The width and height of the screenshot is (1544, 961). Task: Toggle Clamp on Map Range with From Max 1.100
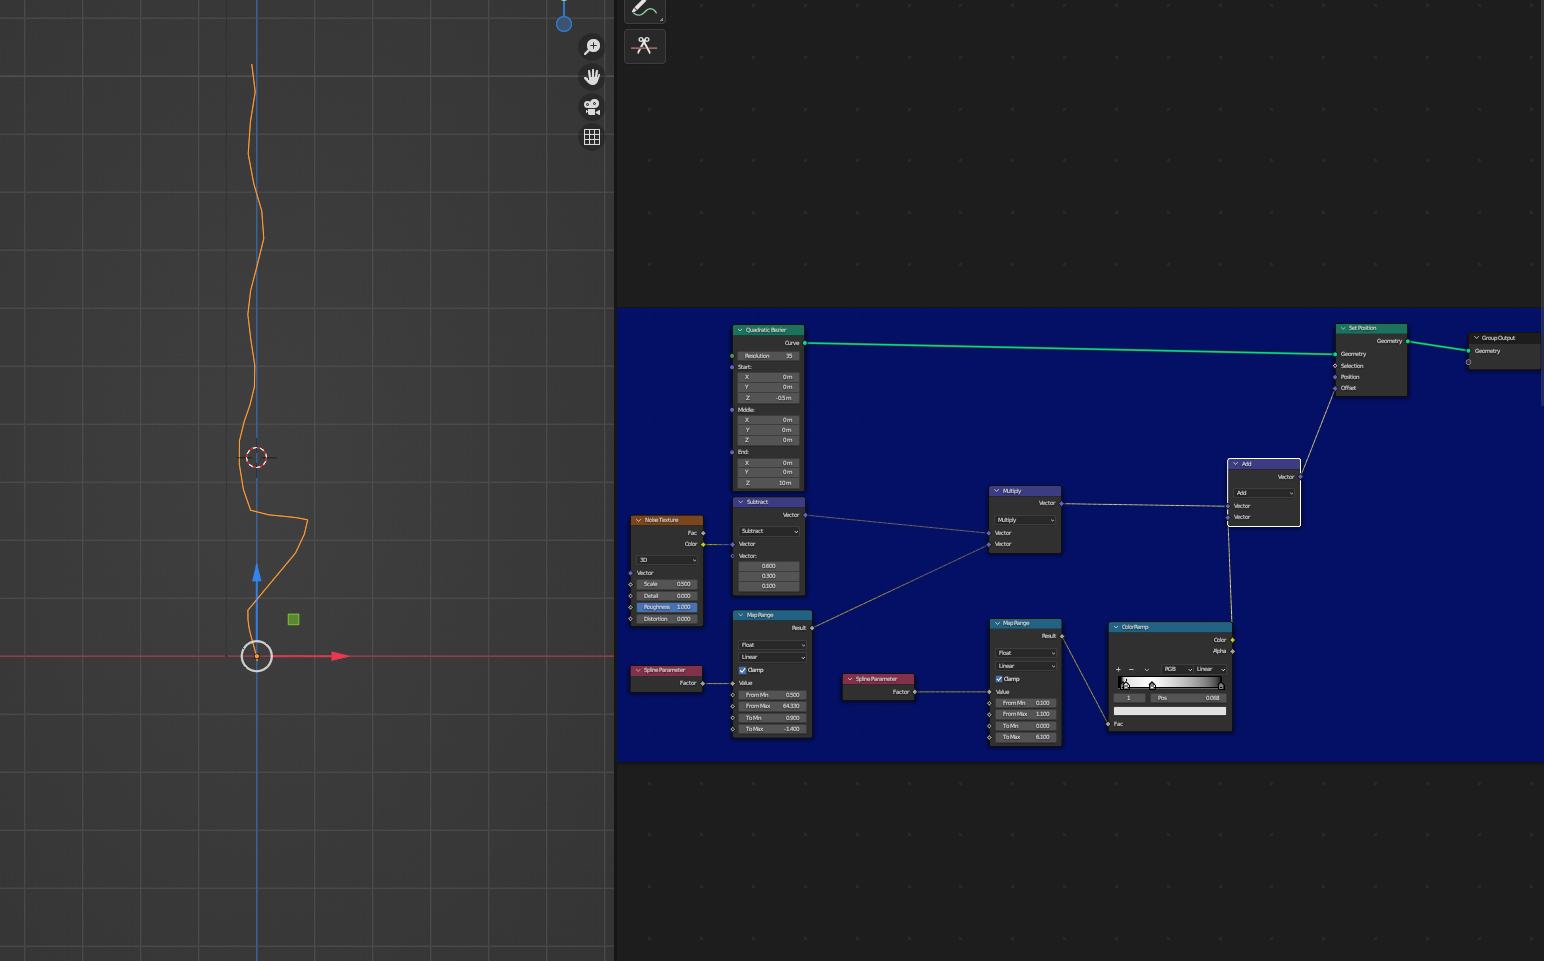pyautogui.click(x=999, y=679)
